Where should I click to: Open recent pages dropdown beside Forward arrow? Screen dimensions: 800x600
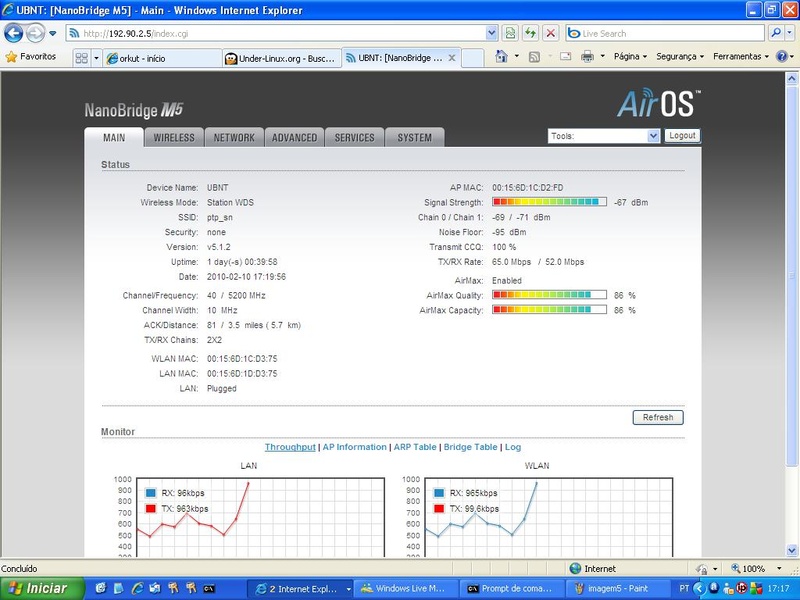tap(53, 34)
